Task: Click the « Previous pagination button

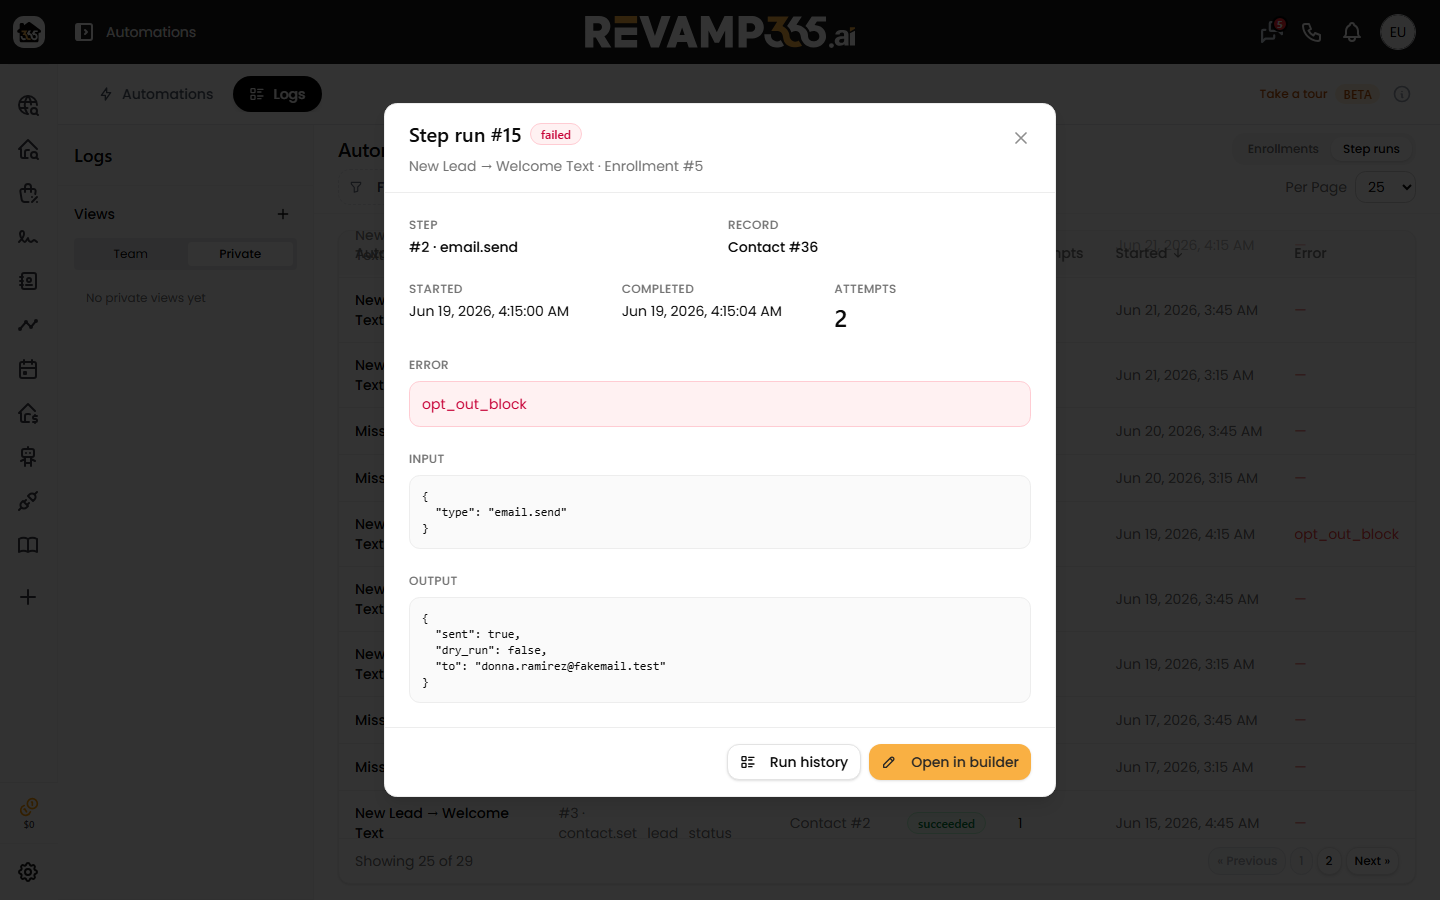Action: [1247, 861]
